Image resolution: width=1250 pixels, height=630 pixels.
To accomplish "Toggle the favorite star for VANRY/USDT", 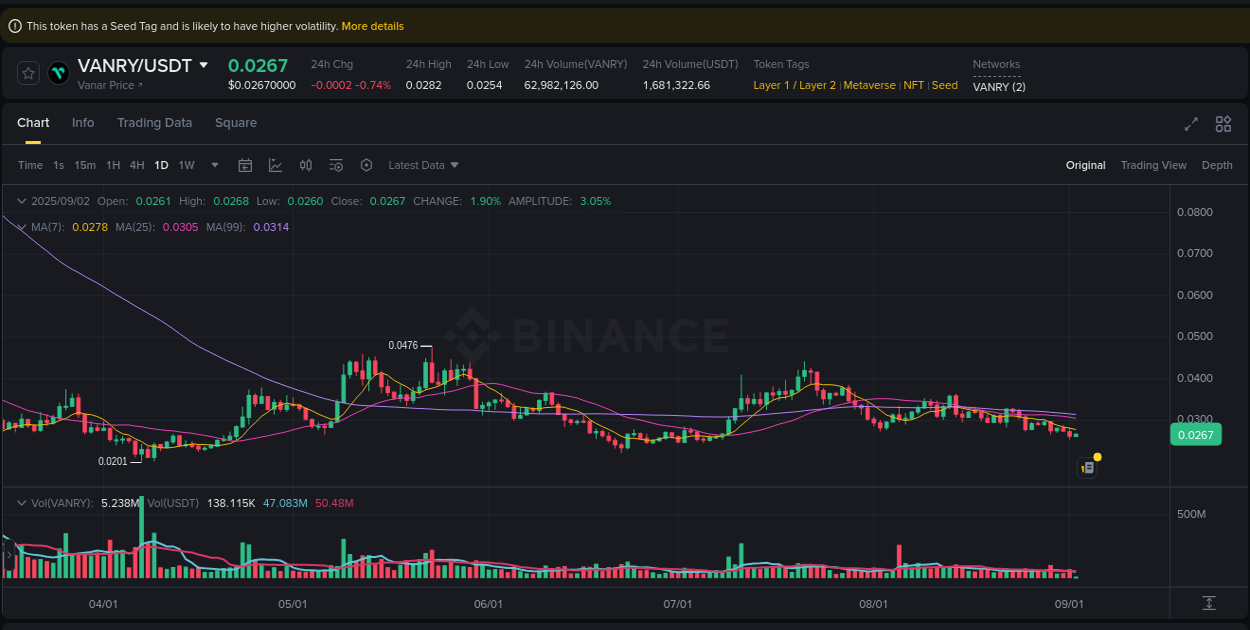I will 27,73.
